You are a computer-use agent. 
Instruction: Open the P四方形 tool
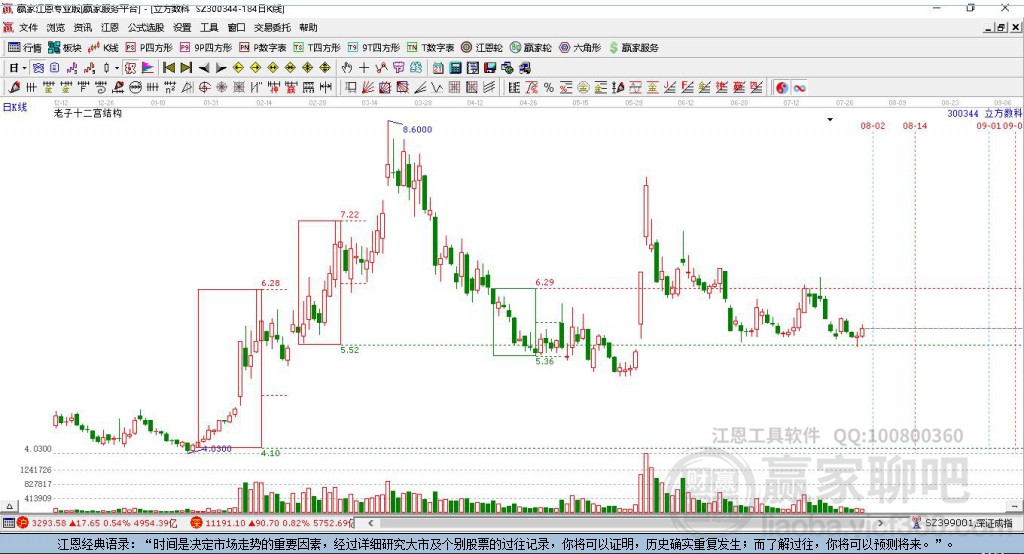click(x=149, y=48)
